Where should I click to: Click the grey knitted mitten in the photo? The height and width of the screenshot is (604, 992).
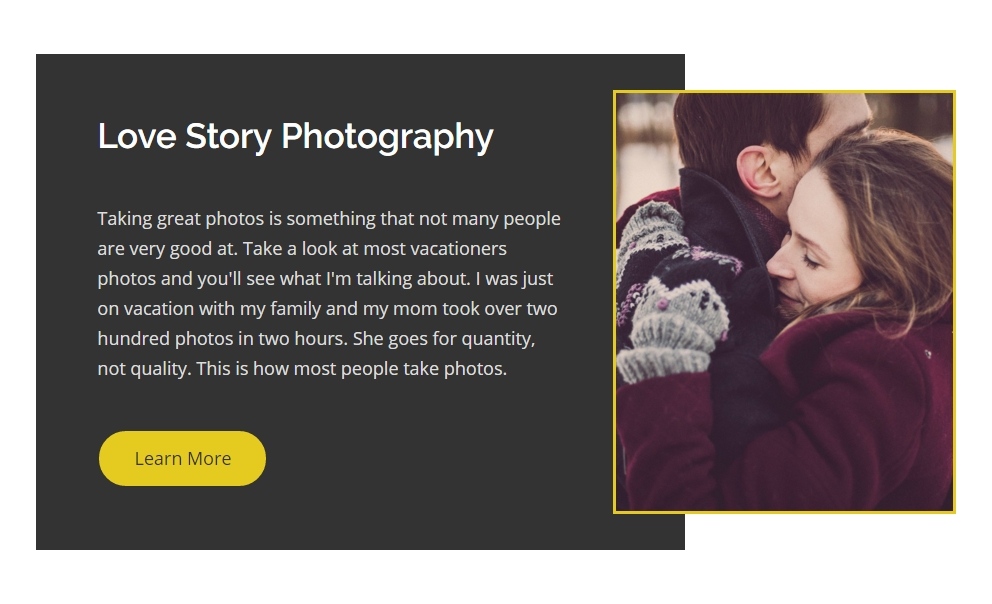click(x=671, y=320)
